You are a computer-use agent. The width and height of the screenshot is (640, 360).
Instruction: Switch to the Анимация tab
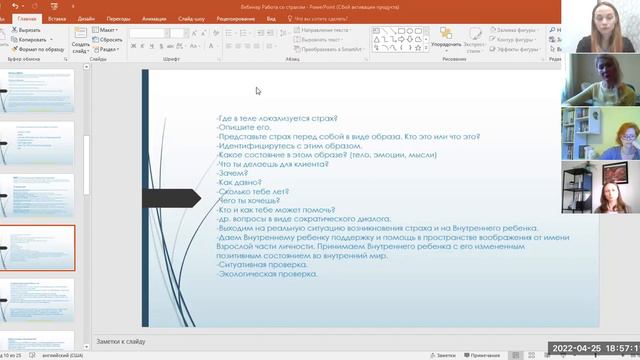click(154, 19)
